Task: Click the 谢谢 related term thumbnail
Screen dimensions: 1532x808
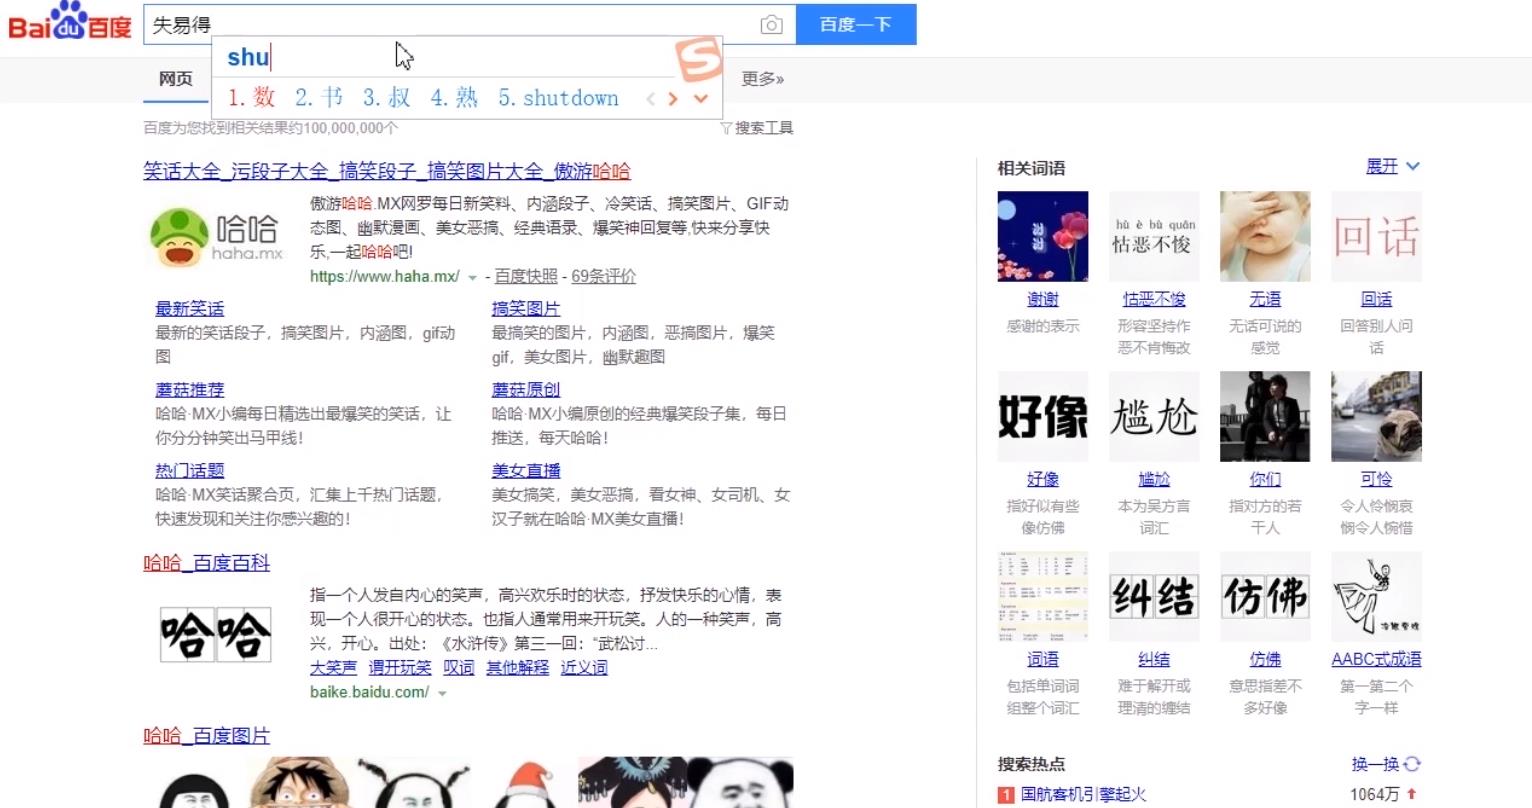Action: 1043,236
